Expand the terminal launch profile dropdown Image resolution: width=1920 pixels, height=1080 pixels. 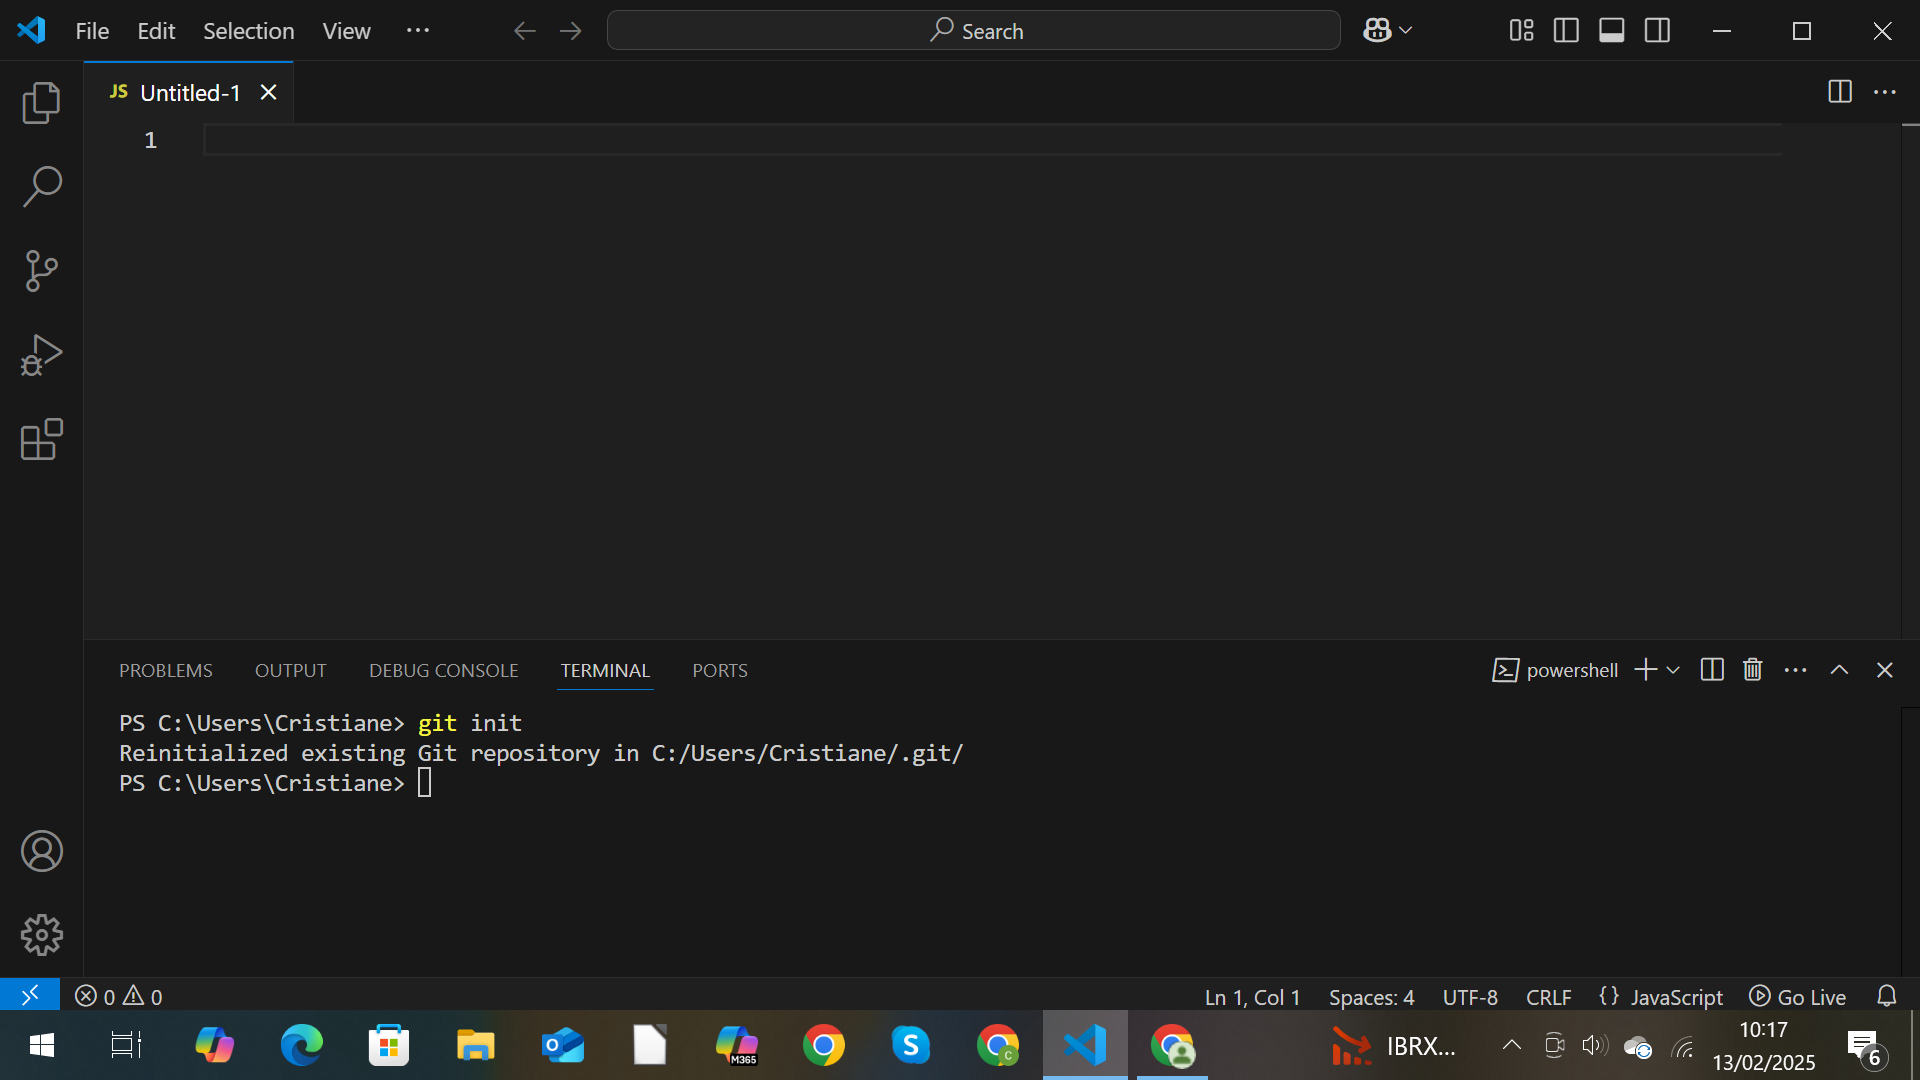1673,670
